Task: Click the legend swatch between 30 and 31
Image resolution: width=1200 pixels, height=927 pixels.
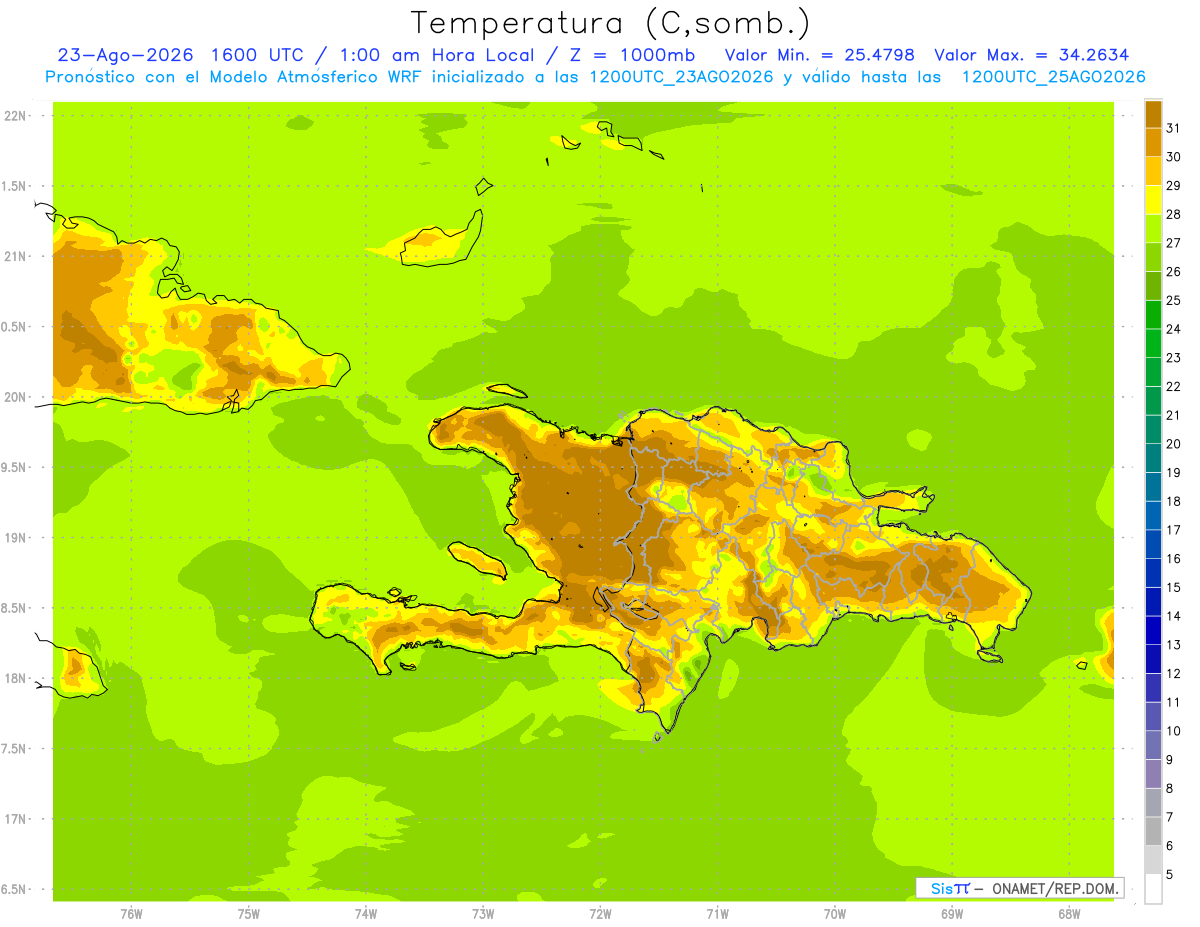Action: [1153, 143]
